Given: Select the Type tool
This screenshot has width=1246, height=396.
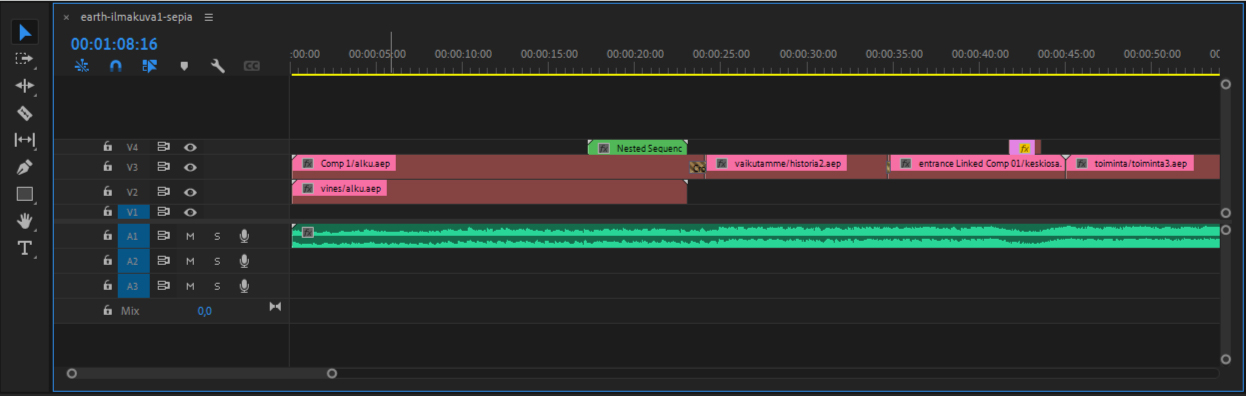Looking at the screenshot, I should [x=25, y=248].
